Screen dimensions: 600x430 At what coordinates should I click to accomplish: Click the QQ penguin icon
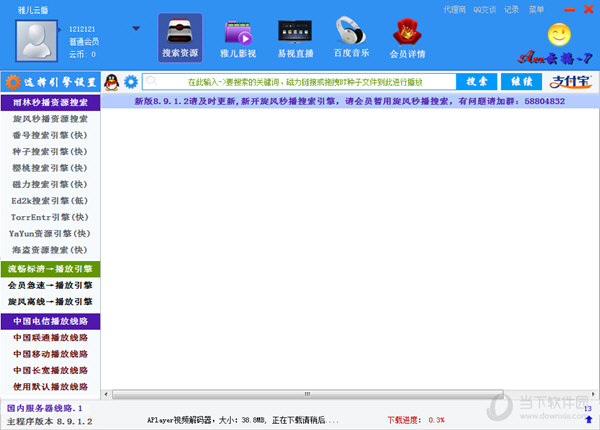112,82
